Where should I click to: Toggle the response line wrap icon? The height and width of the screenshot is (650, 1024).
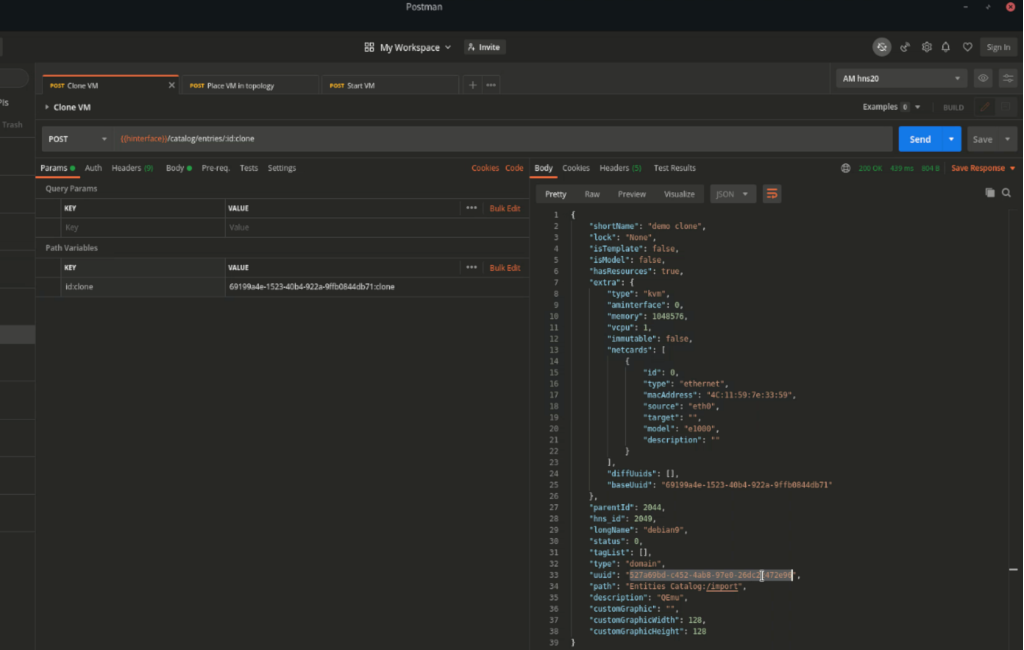pos(772,194)
